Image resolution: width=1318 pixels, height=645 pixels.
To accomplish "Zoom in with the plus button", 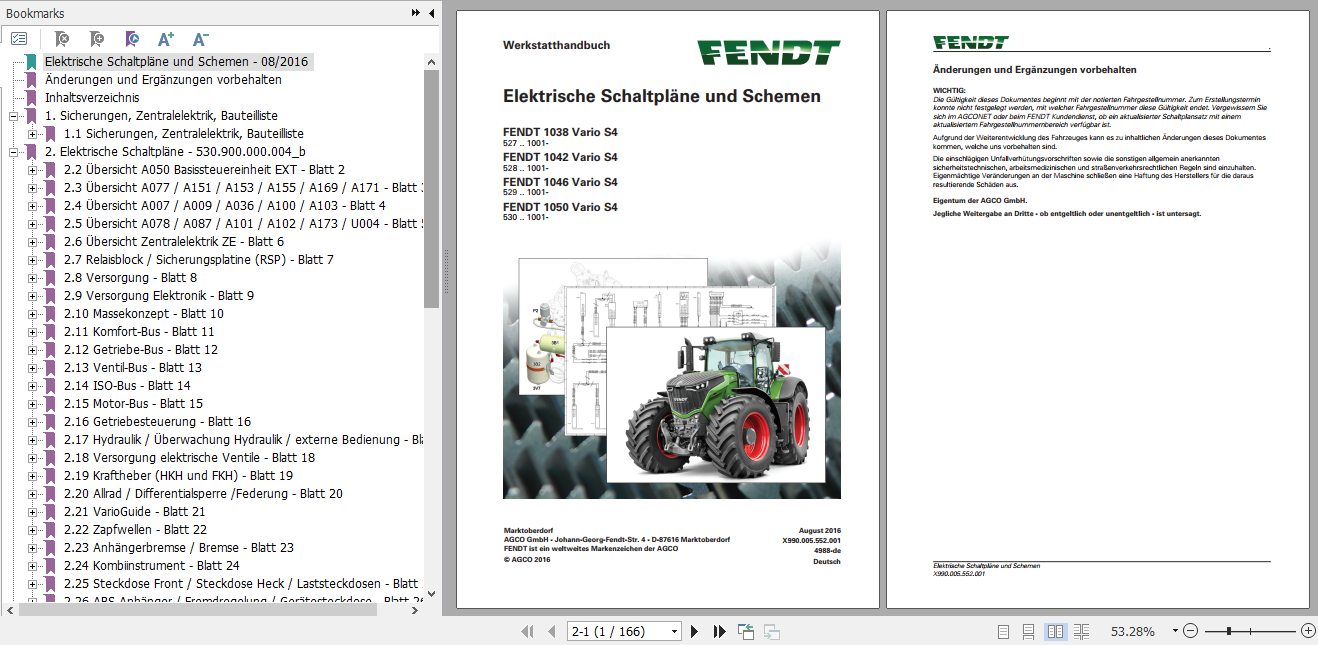I will [1308, 631].
